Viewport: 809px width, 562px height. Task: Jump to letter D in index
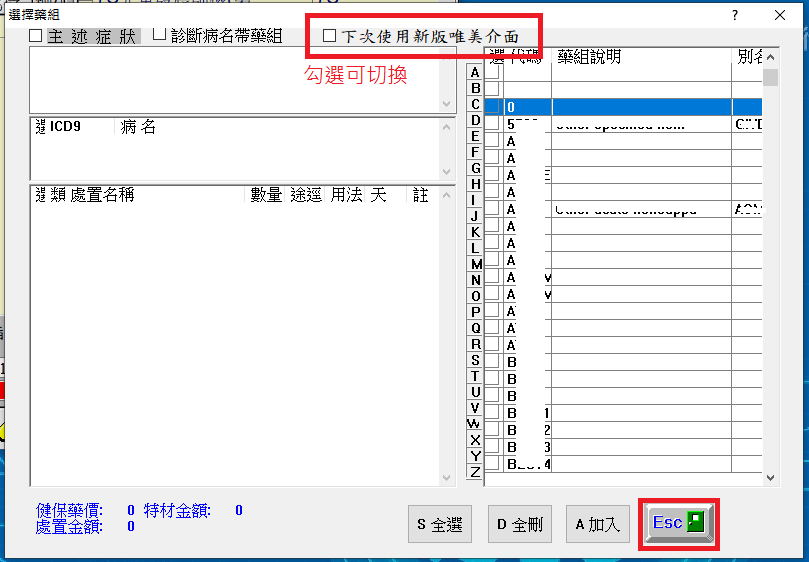click(475, 120)
